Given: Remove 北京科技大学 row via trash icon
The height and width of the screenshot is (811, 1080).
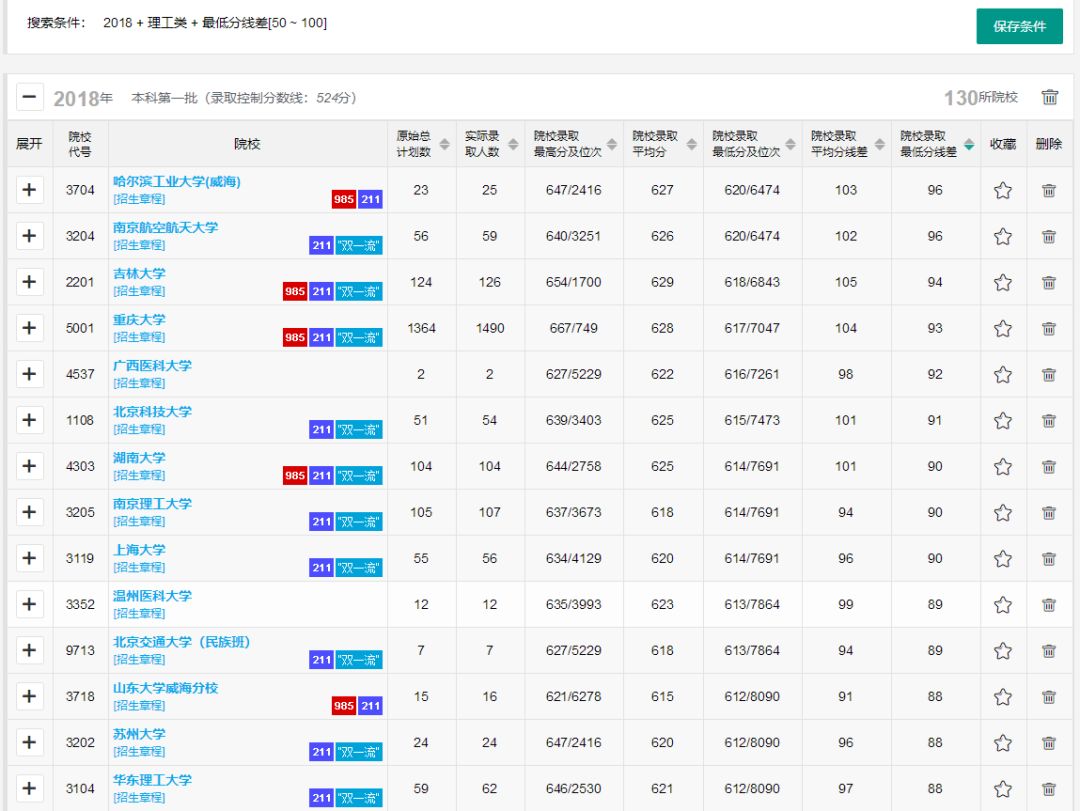Looking at the screenshot, I should click(1049, 420).
